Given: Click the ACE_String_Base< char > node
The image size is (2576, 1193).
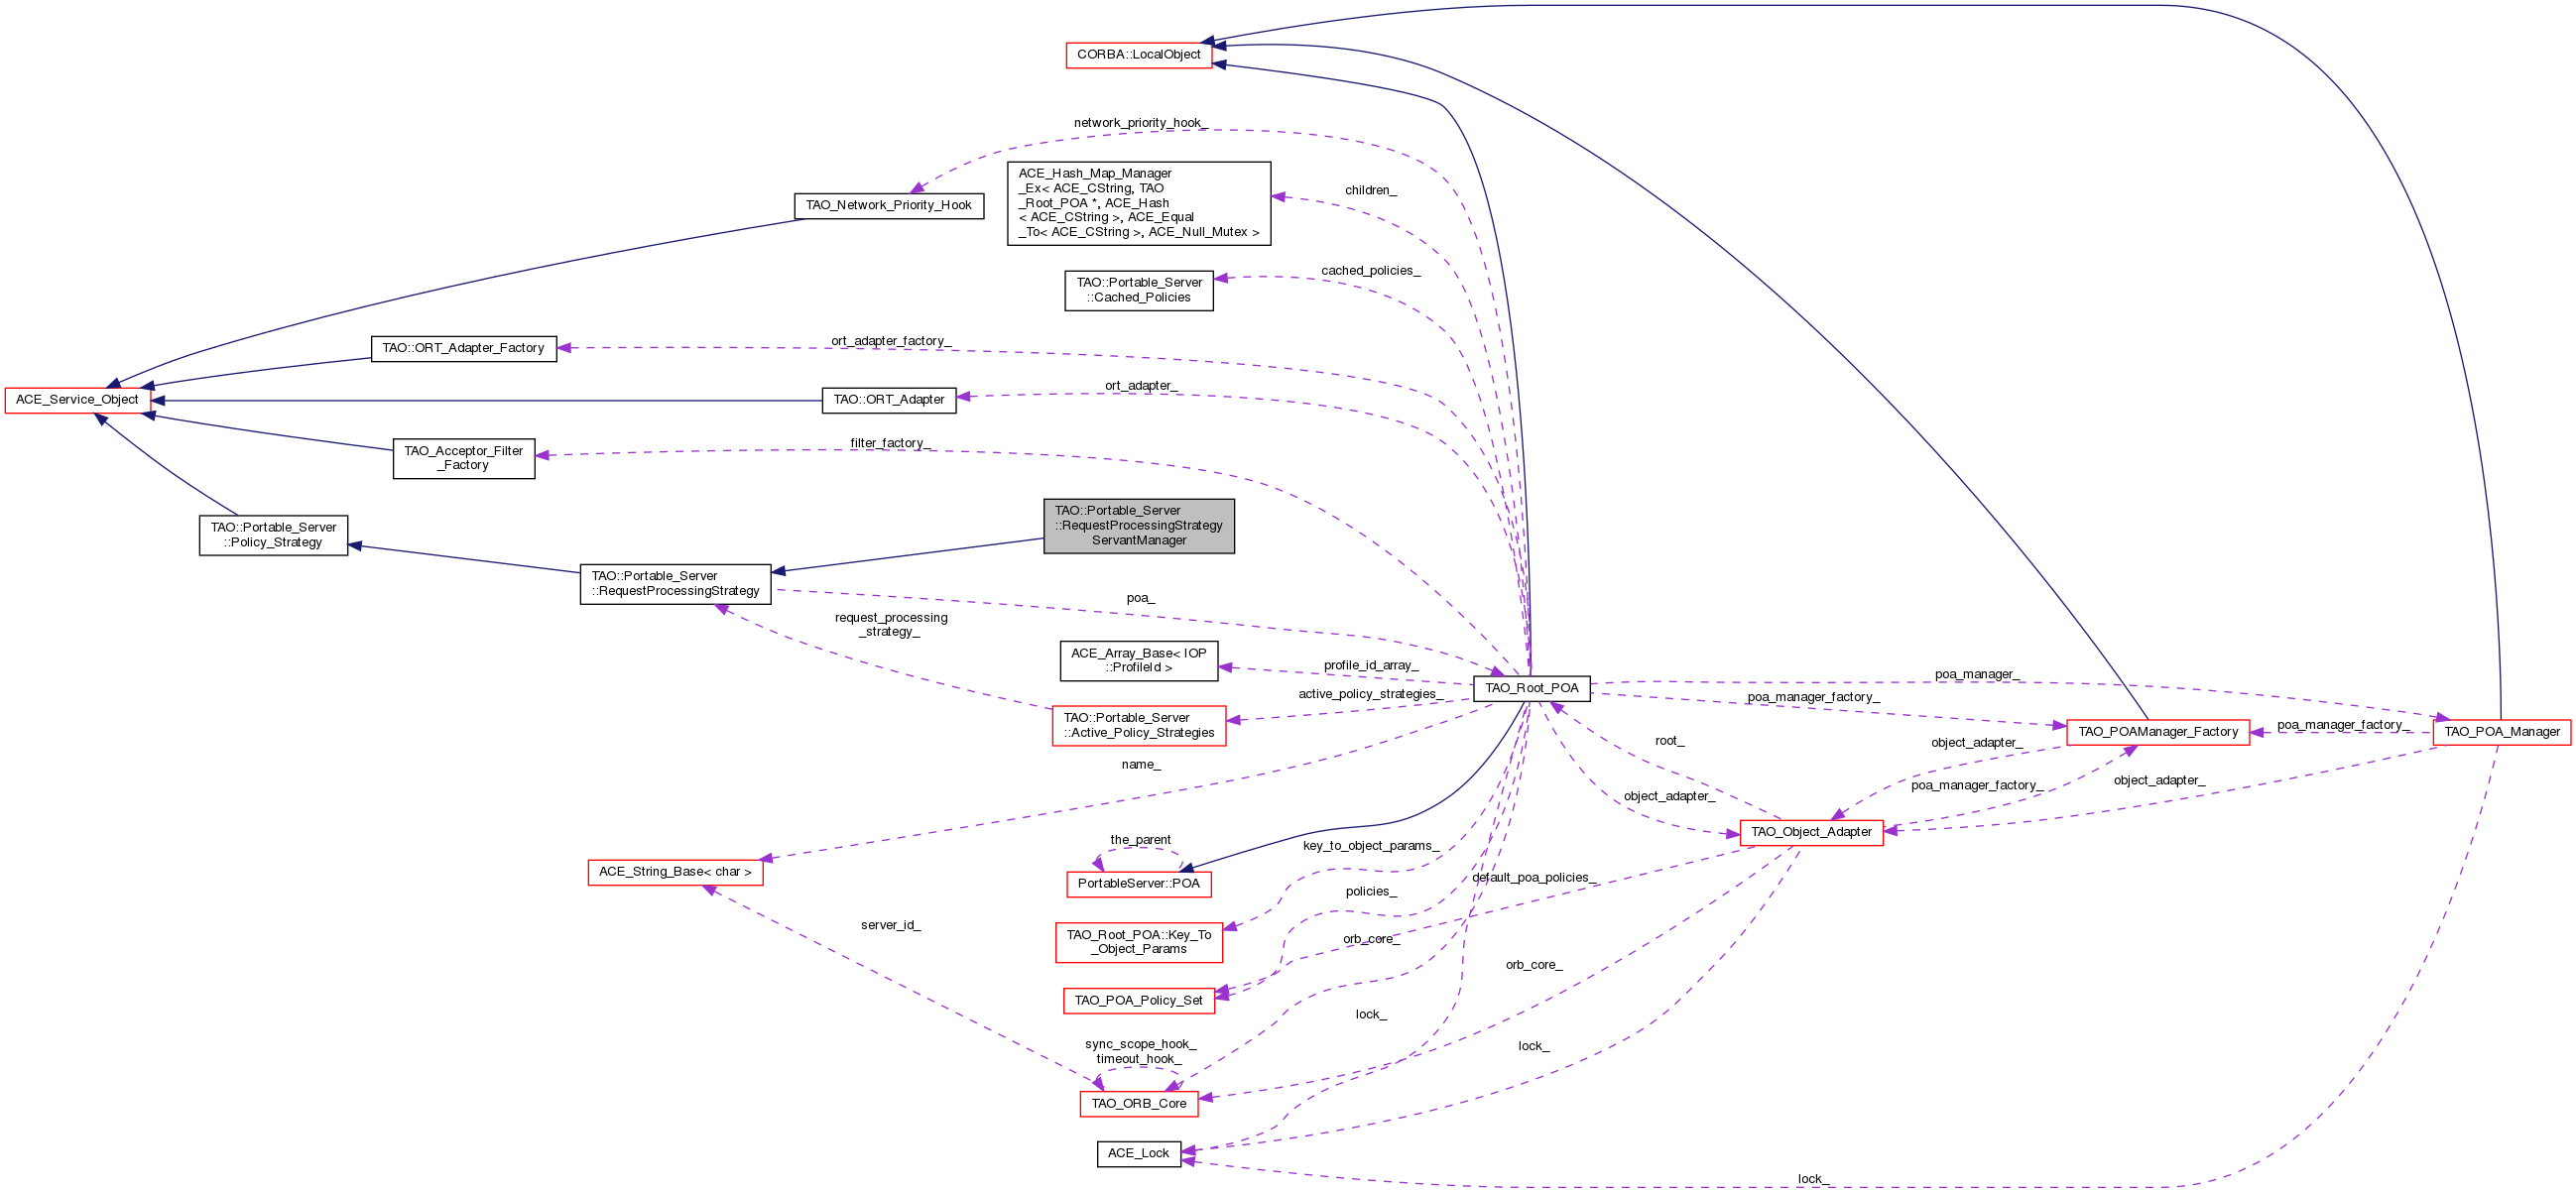Looking at the screenshot, I should pyautogui.click(x=675, y=872).
